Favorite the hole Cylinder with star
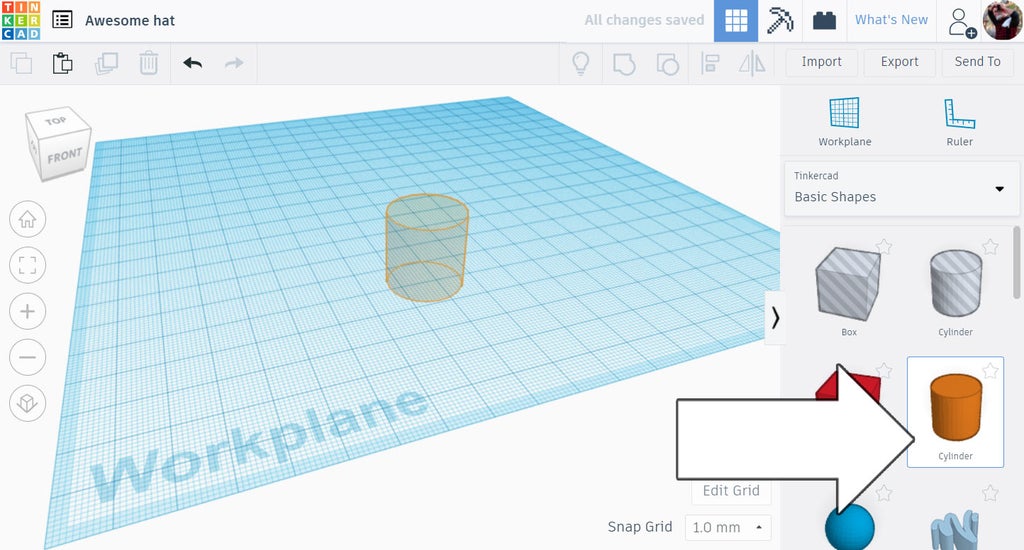This screenshot has height=550, width=1024. pyautogui.click(x=990, y=246)
